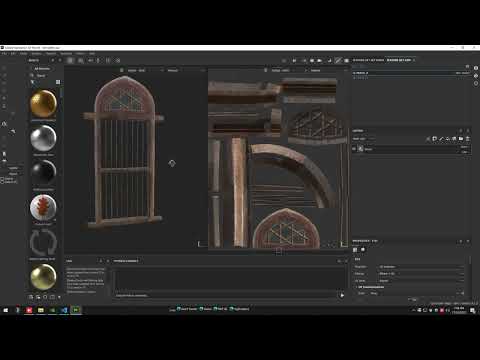Select the Paint brush tool in left toolbar
Screen dimensions: 480x360
coord(4,68)
